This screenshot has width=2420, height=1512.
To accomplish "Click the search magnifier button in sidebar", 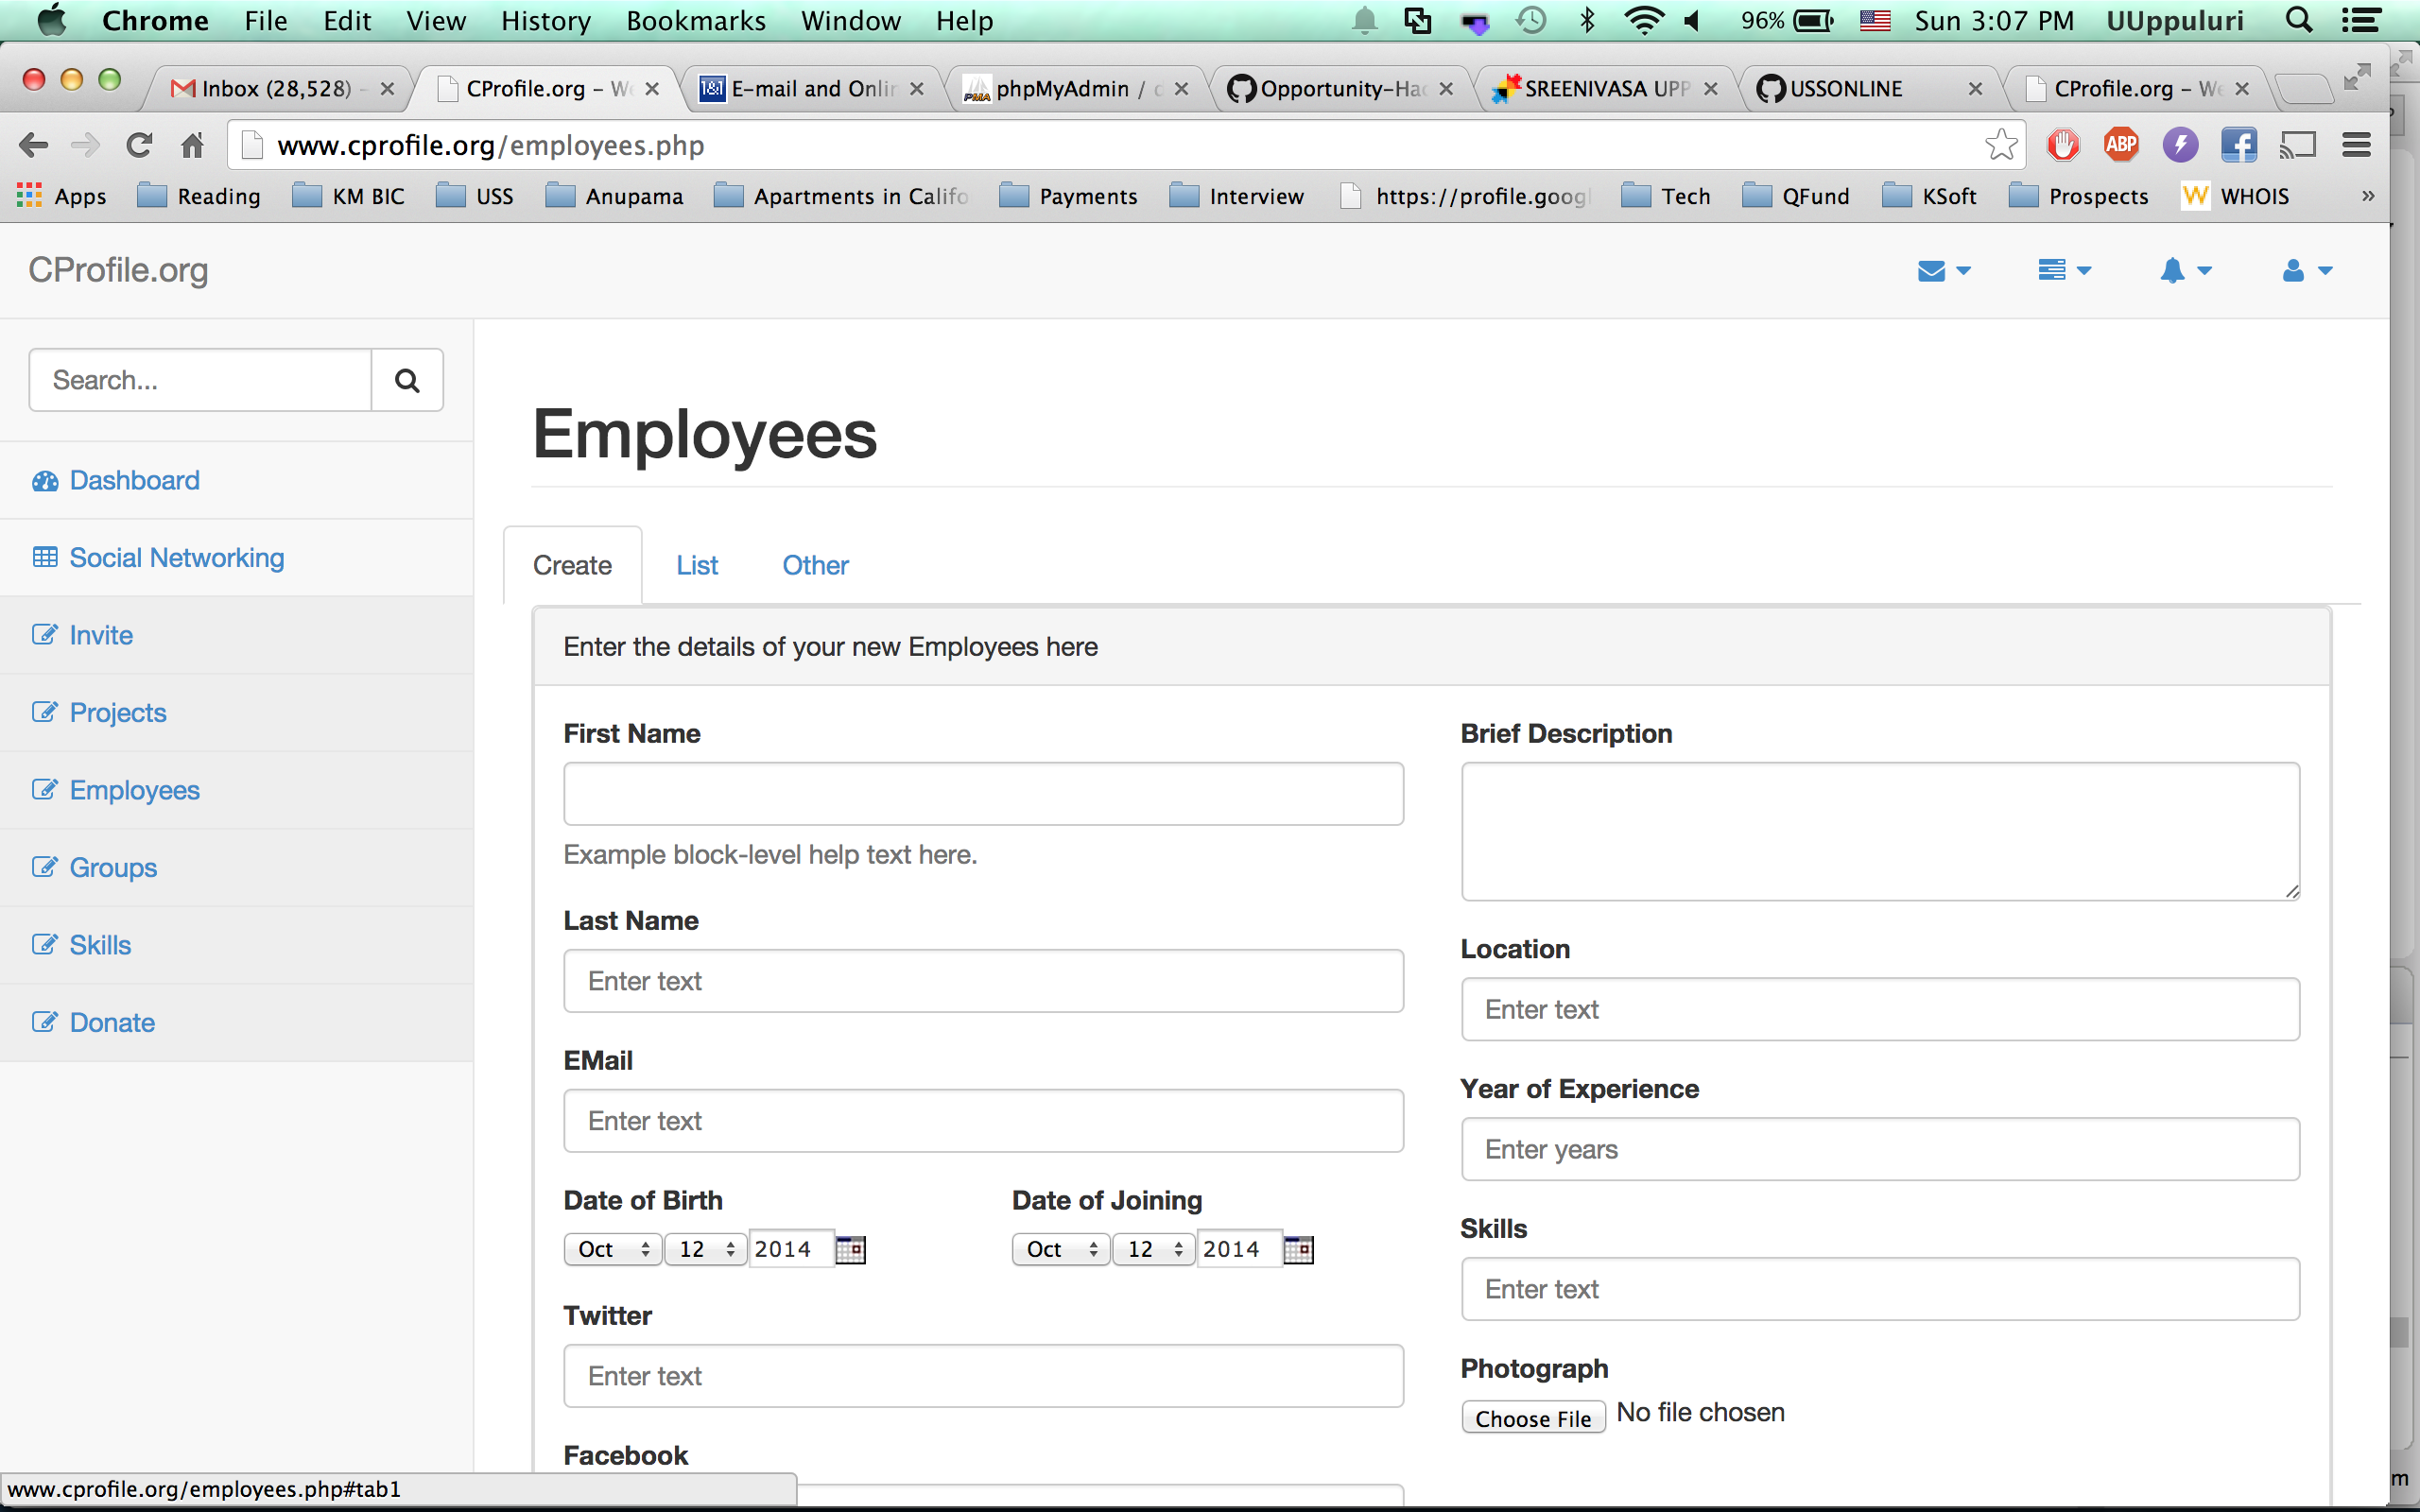I will point(406,380).
